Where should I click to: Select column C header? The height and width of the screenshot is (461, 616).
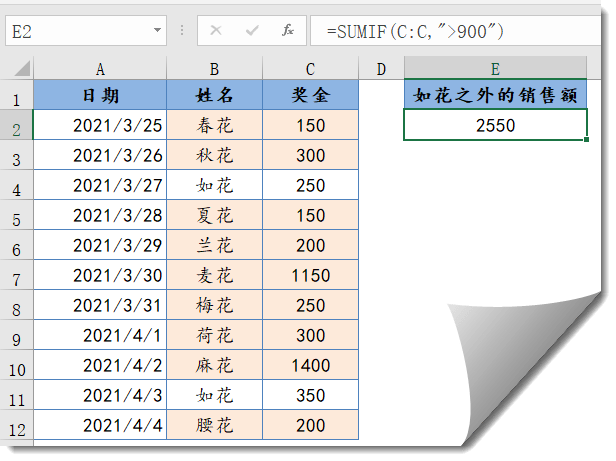point(310,68)
